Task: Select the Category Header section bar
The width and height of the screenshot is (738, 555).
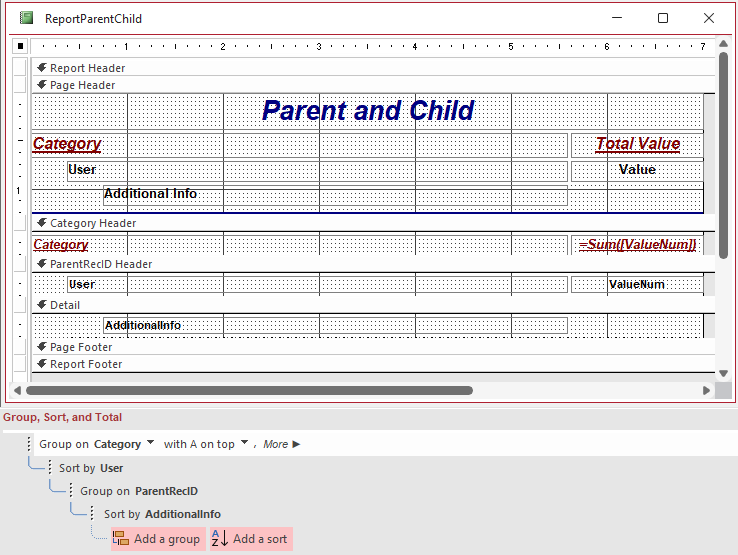Action: [374, 223]
